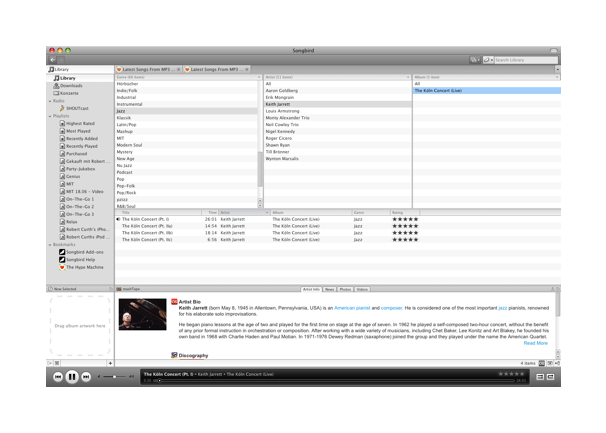Click the mute speaker icon left of volume
The height and width of the screenshot is (433, 606).
pos(99,377)
